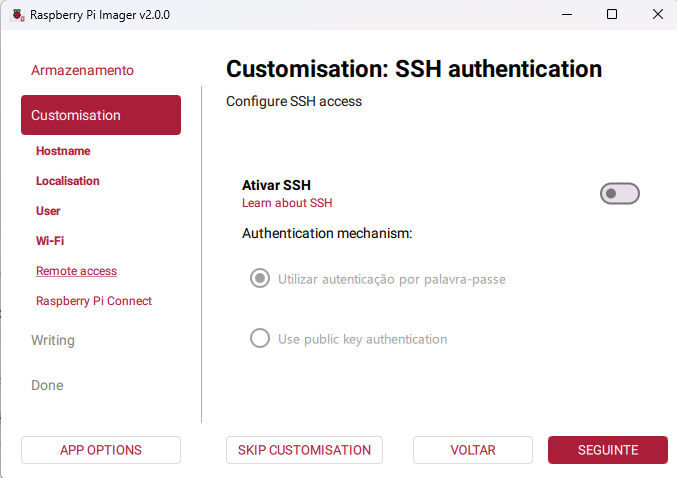The image size is (677, 478).
Task: Switch to the Localisation section
Action: (x=68, y=181)
